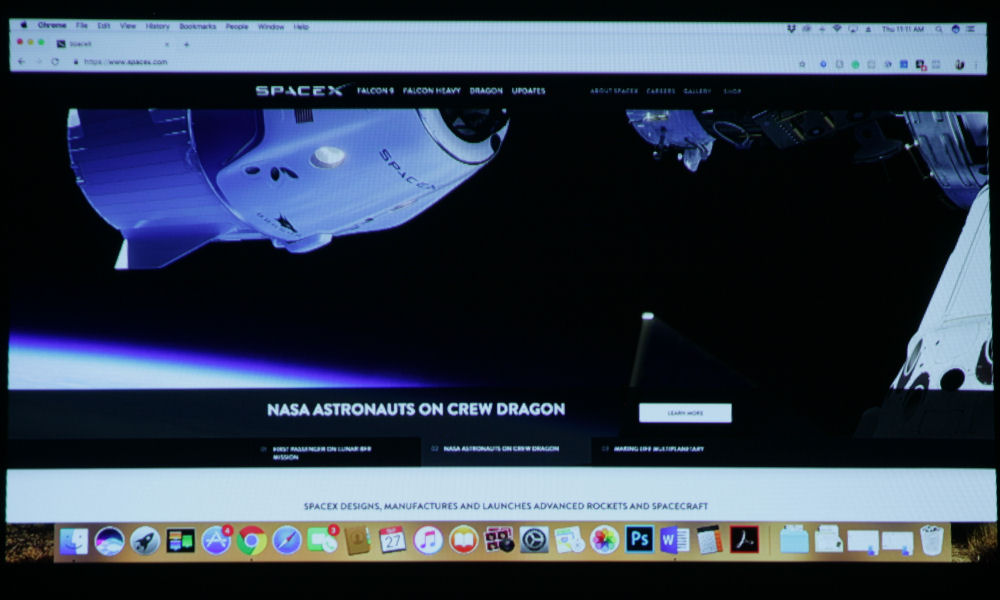Open the Bookmarks menu in menu bar

pos(197,26)
